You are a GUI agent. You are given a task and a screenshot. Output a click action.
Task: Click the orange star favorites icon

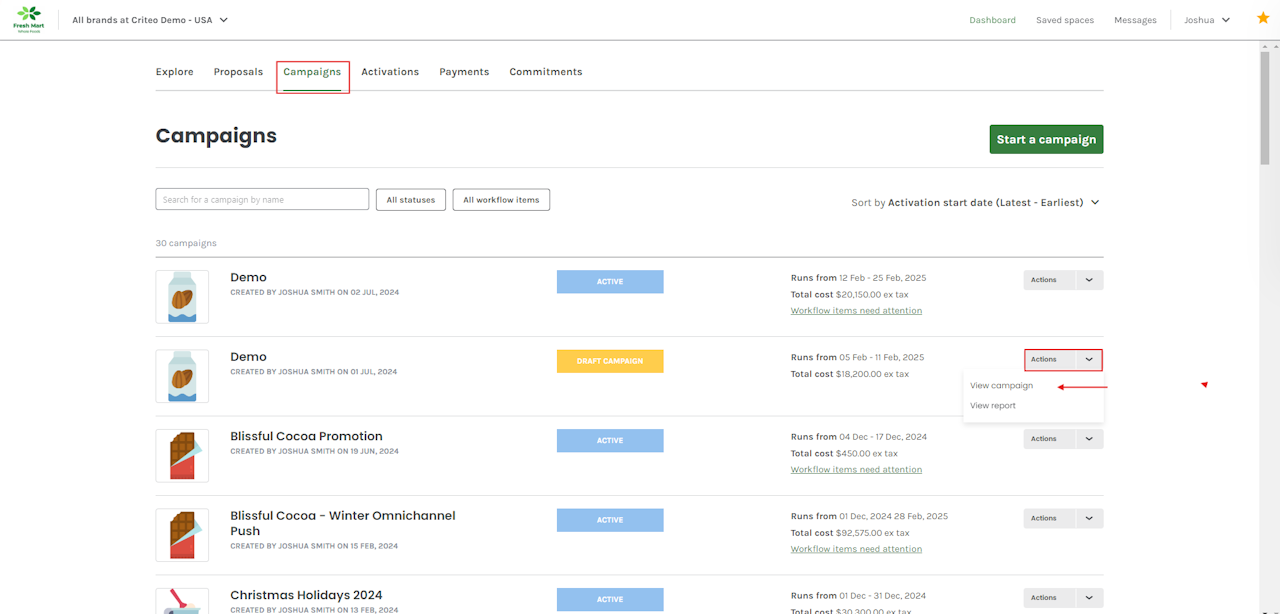click(x=1262, y=19)
